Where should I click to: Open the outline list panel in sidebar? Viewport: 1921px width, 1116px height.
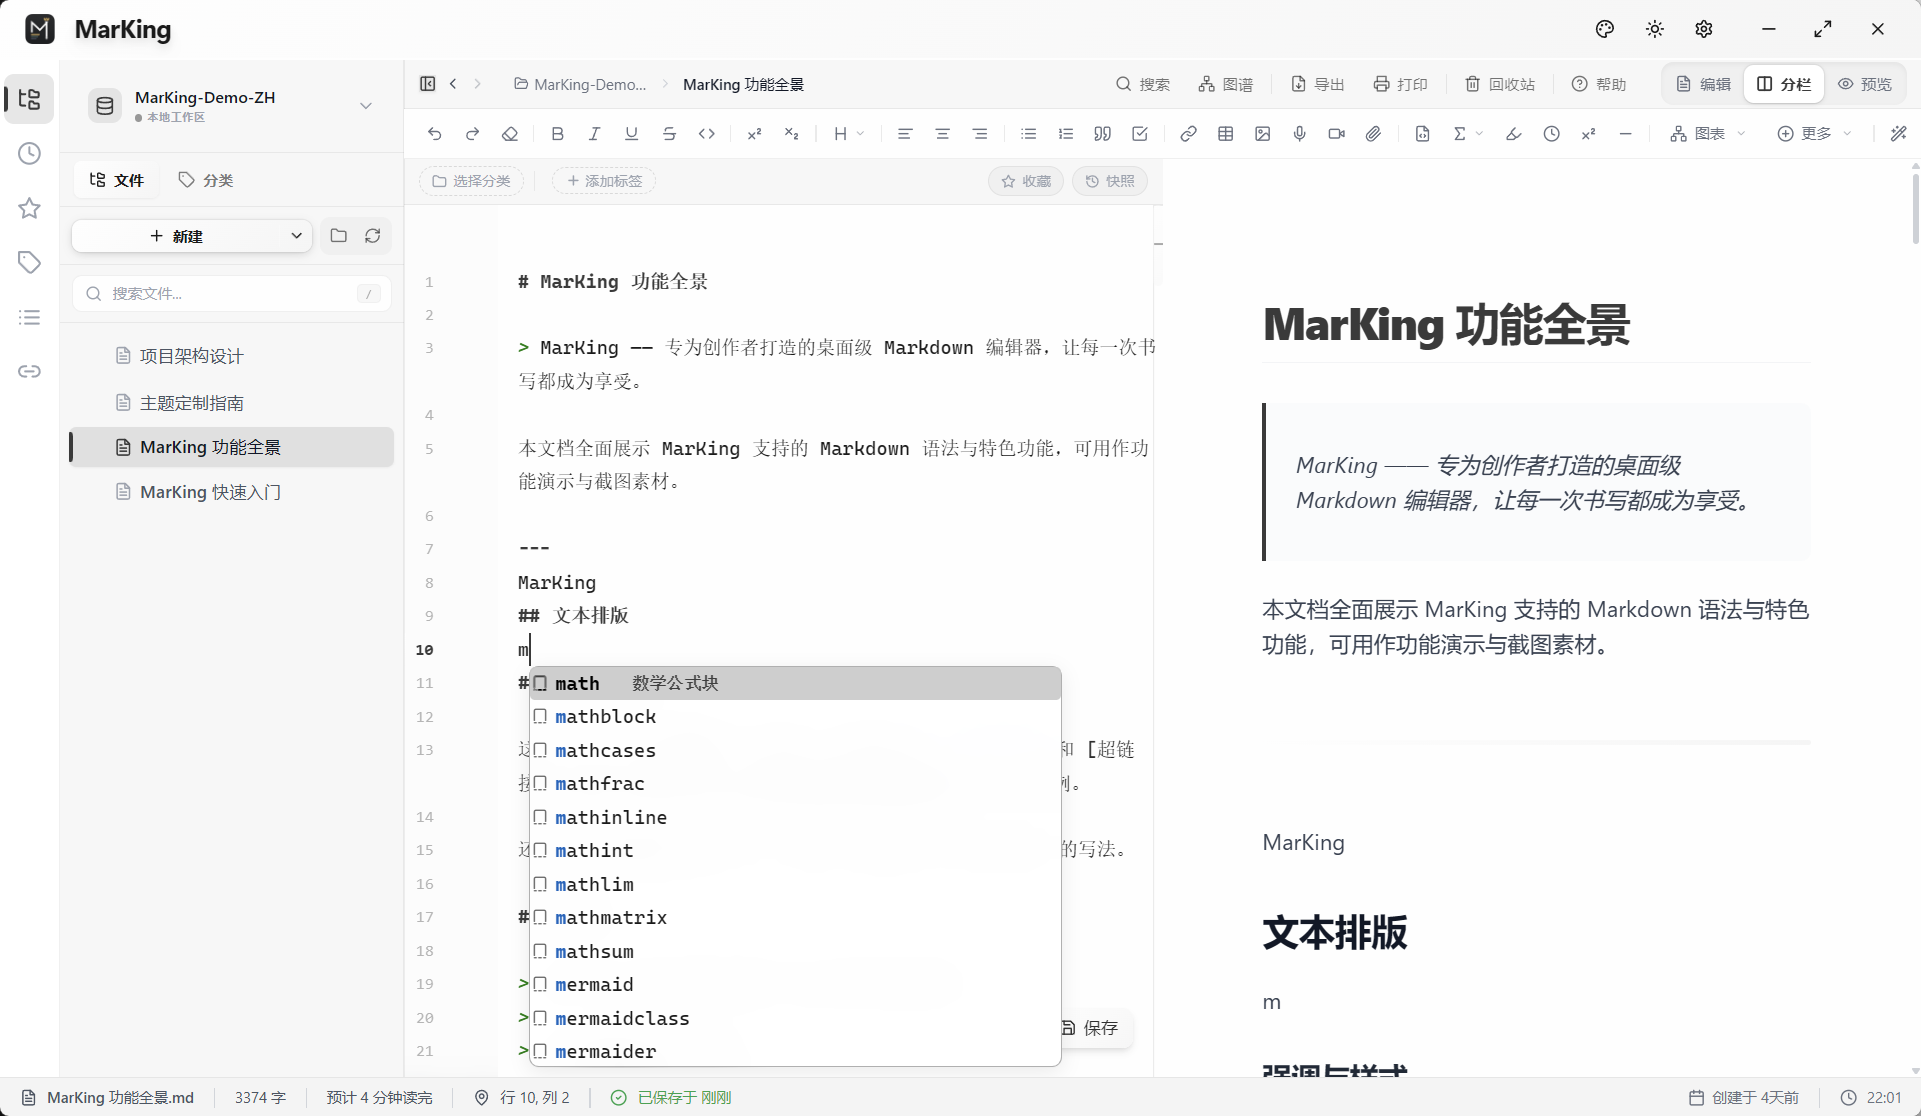tap(30, 317)
